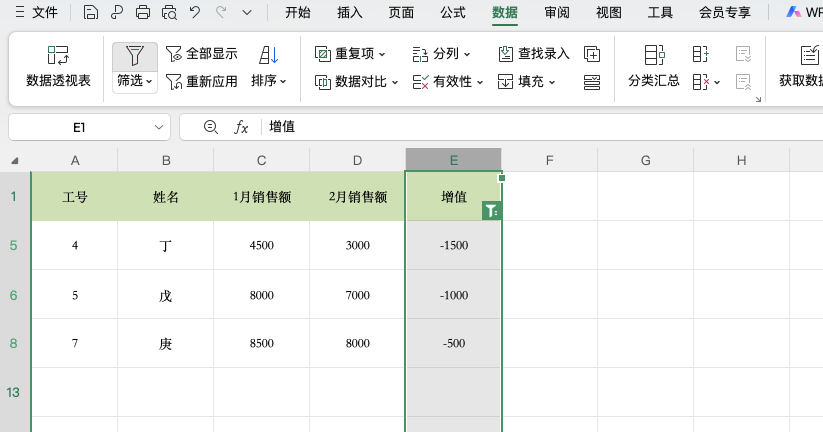The width and height of the screenshot is (823, 432).
Task: Expand the name box dropdown arrow
Action: pyautogui.click(x=159, y=128)
